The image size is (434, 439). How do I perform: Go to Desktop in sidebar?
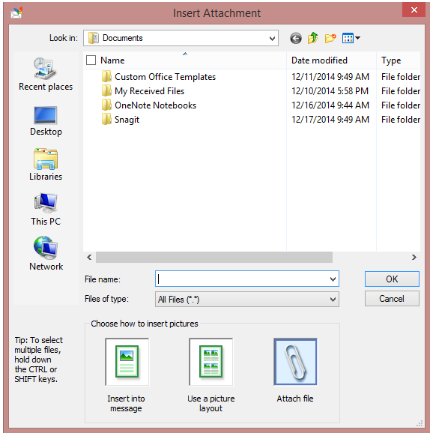point(46,121)
